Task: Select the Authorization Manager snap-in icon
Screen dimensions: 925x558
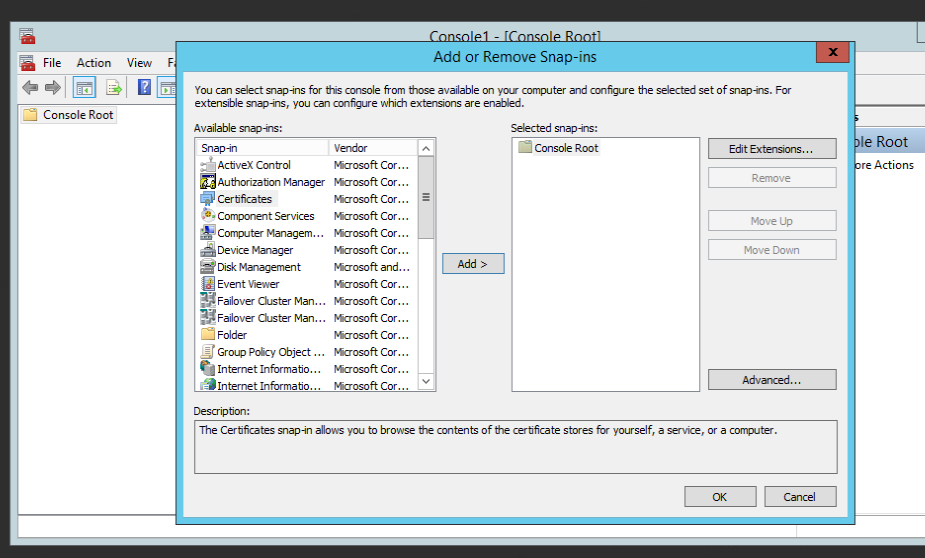Action: 208,182
